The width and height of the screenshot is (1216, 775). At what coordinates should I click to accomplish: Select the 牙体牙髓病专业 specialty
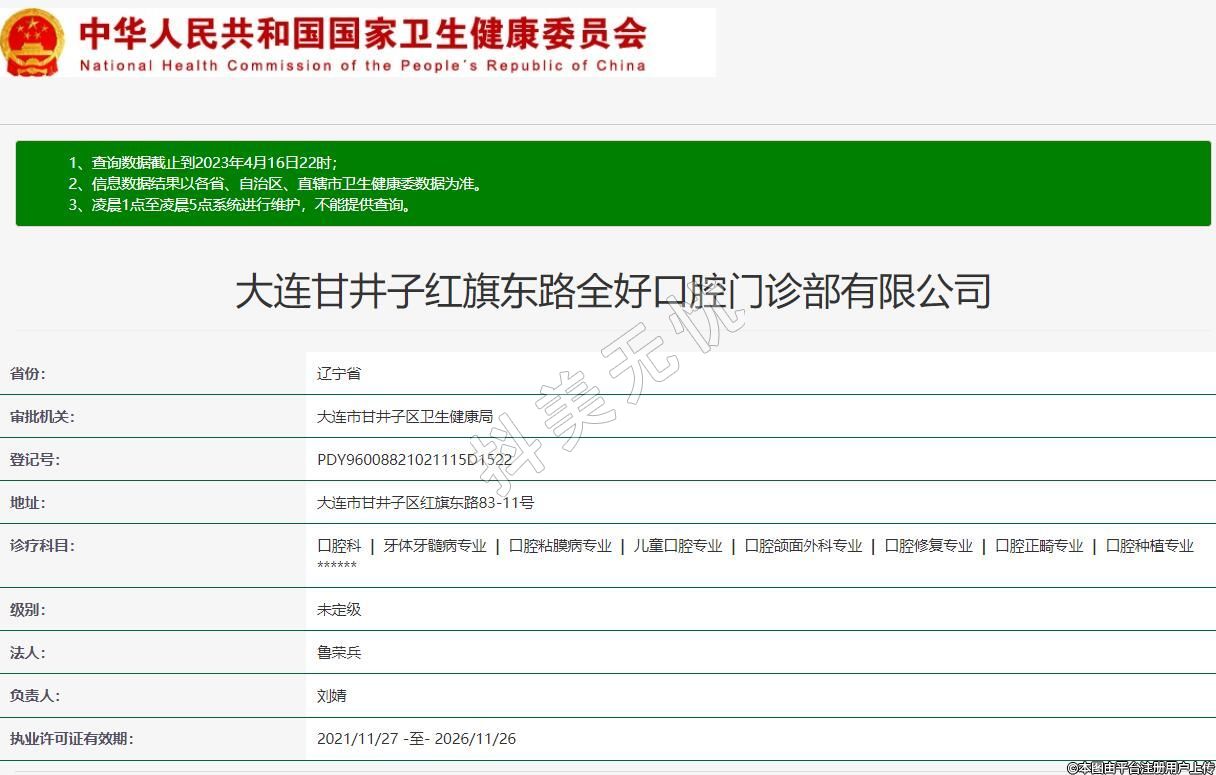(x=435, y=546)
